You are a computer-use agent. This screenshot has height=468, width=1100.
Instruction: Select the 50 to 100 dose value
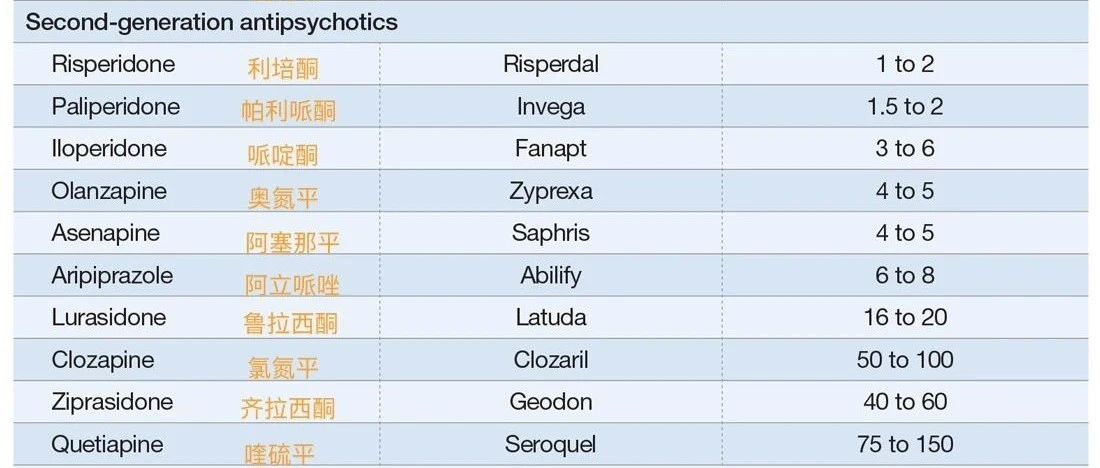(905, 360)
